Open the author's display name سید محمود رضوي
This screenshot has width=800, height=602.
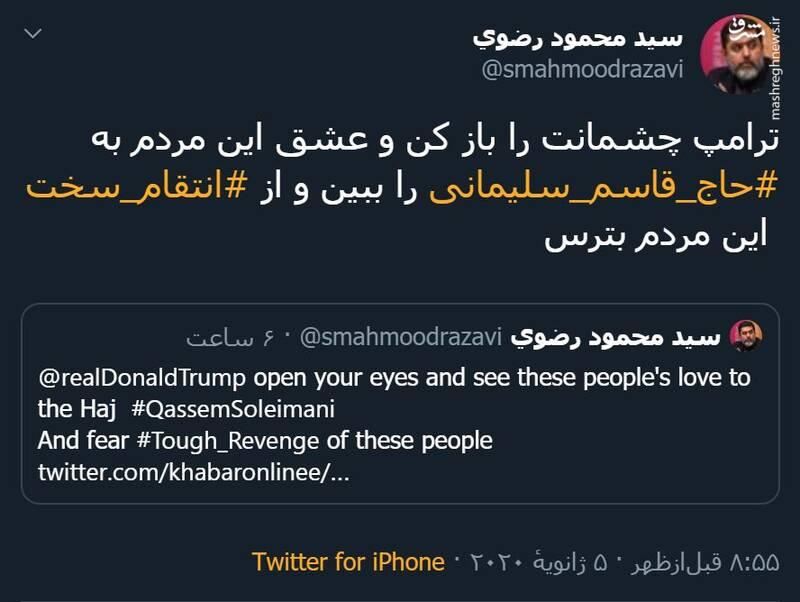577,38
